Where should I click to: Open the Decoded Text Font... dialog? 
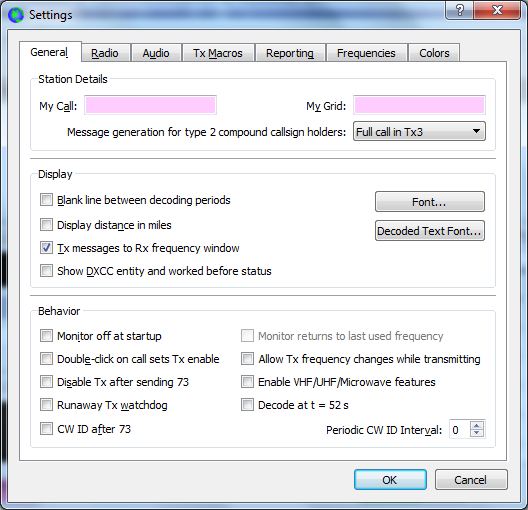[430, 231]
